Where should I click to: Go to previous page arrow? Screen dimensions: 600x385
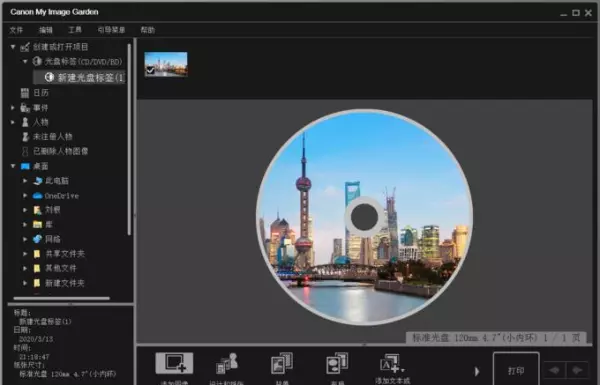554,370
